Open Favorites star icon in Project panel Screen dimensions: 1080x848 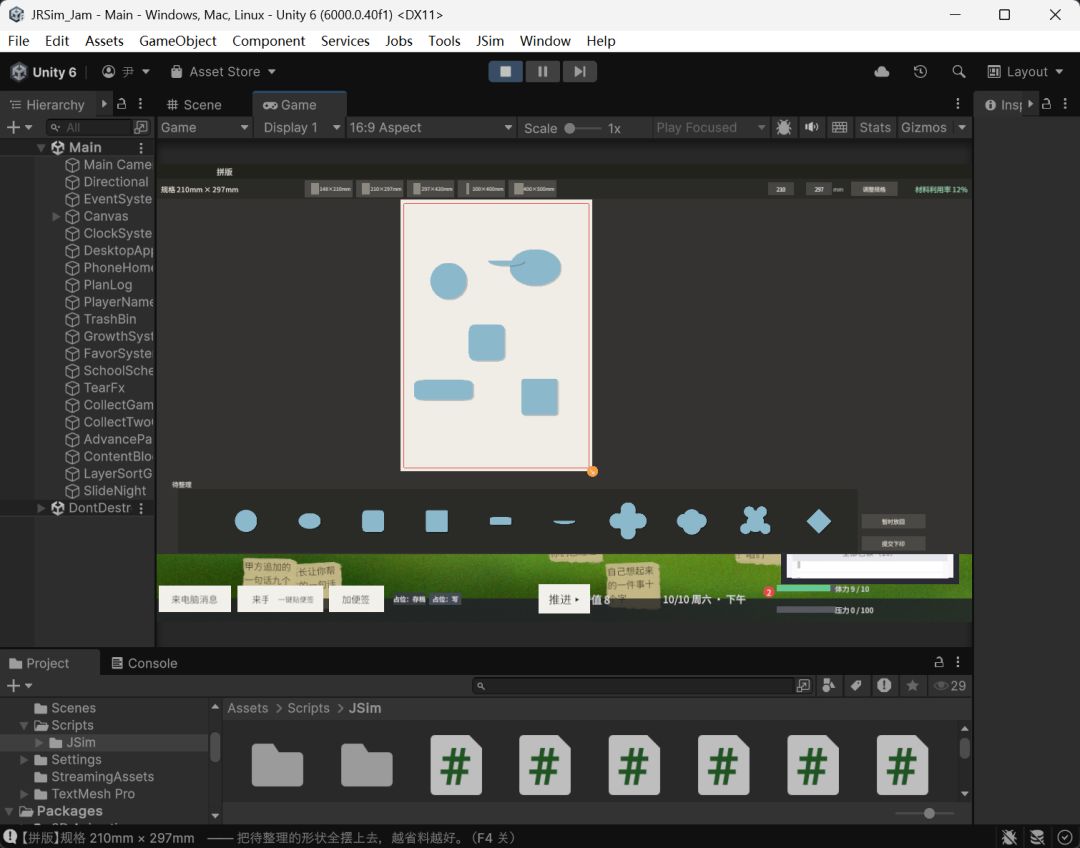(913, 685)
